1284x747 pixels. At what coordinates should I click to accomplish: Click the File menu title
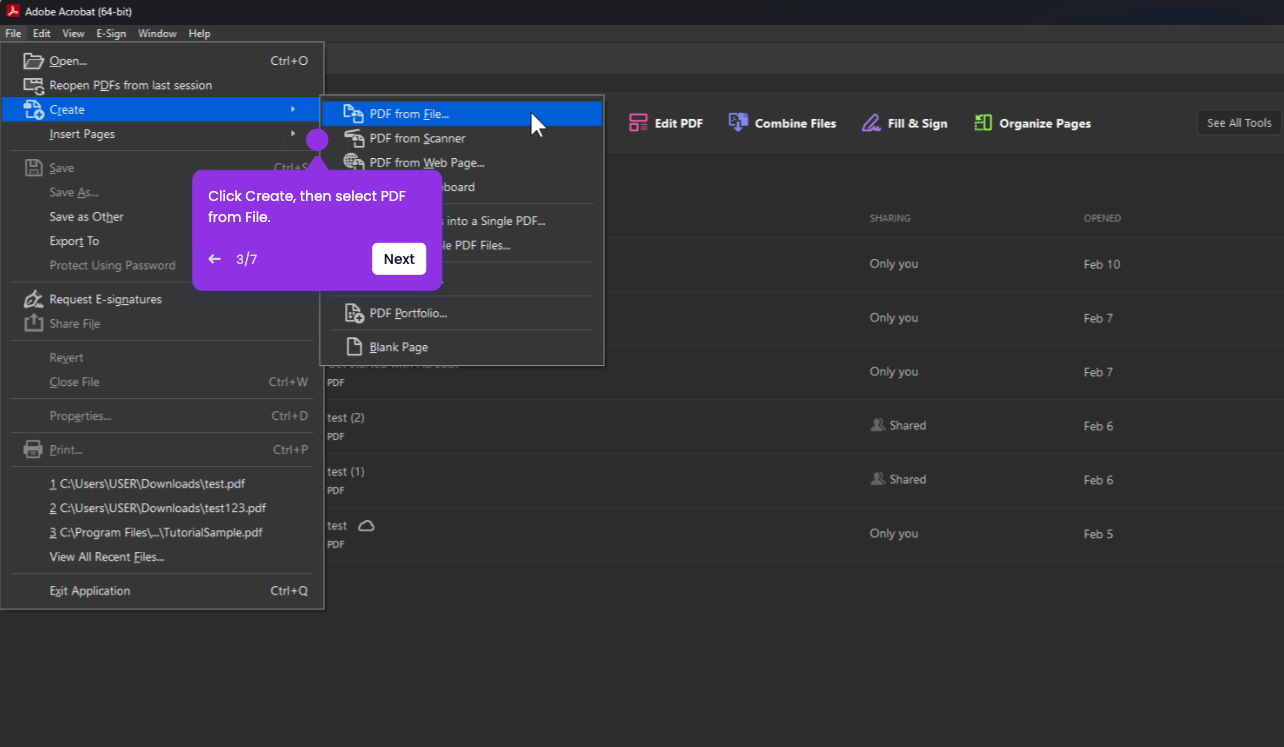coord(13,34)
